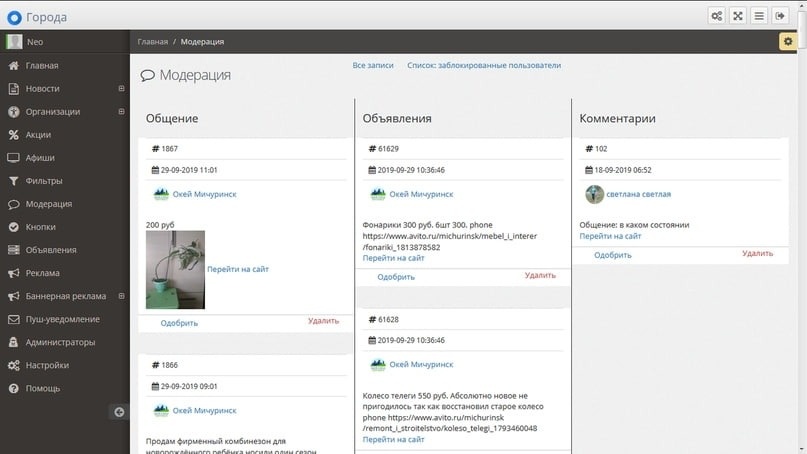Click the ID number 61628
The height and width of the screenshot is (454, 807).
pos(388,319)
